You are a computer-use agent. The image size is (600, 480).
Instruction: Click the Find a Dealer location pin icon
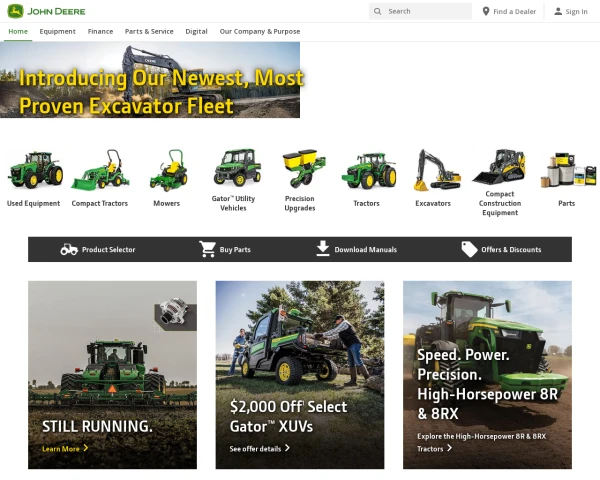[x=486, y=11]
